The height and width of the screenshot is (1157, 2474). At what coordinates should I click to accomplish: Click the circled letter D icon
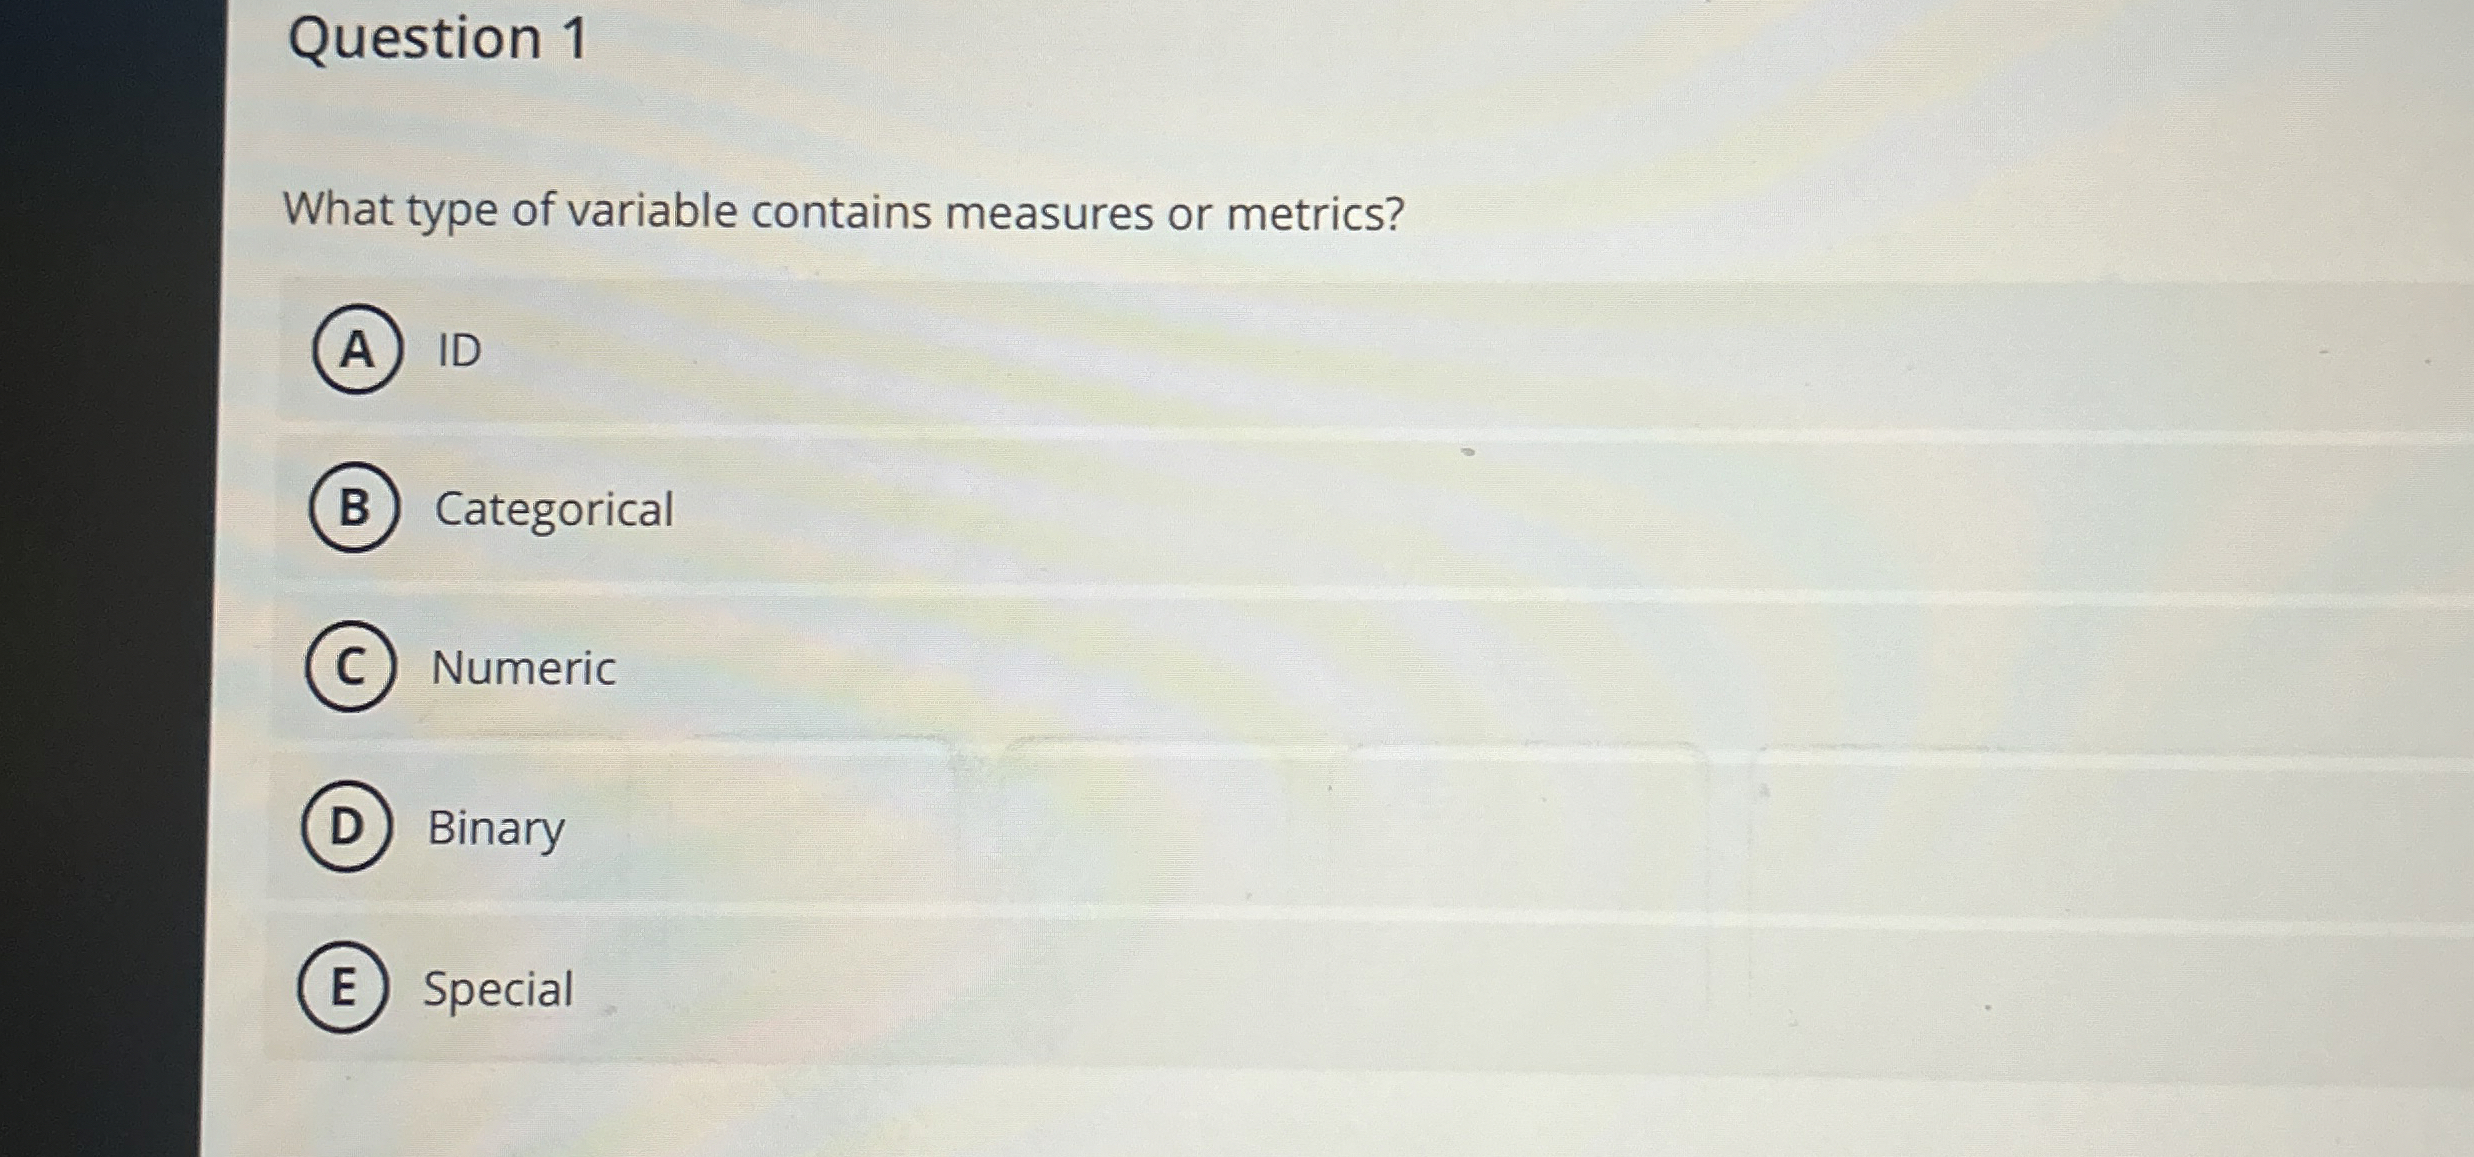[x=347, y=829]
